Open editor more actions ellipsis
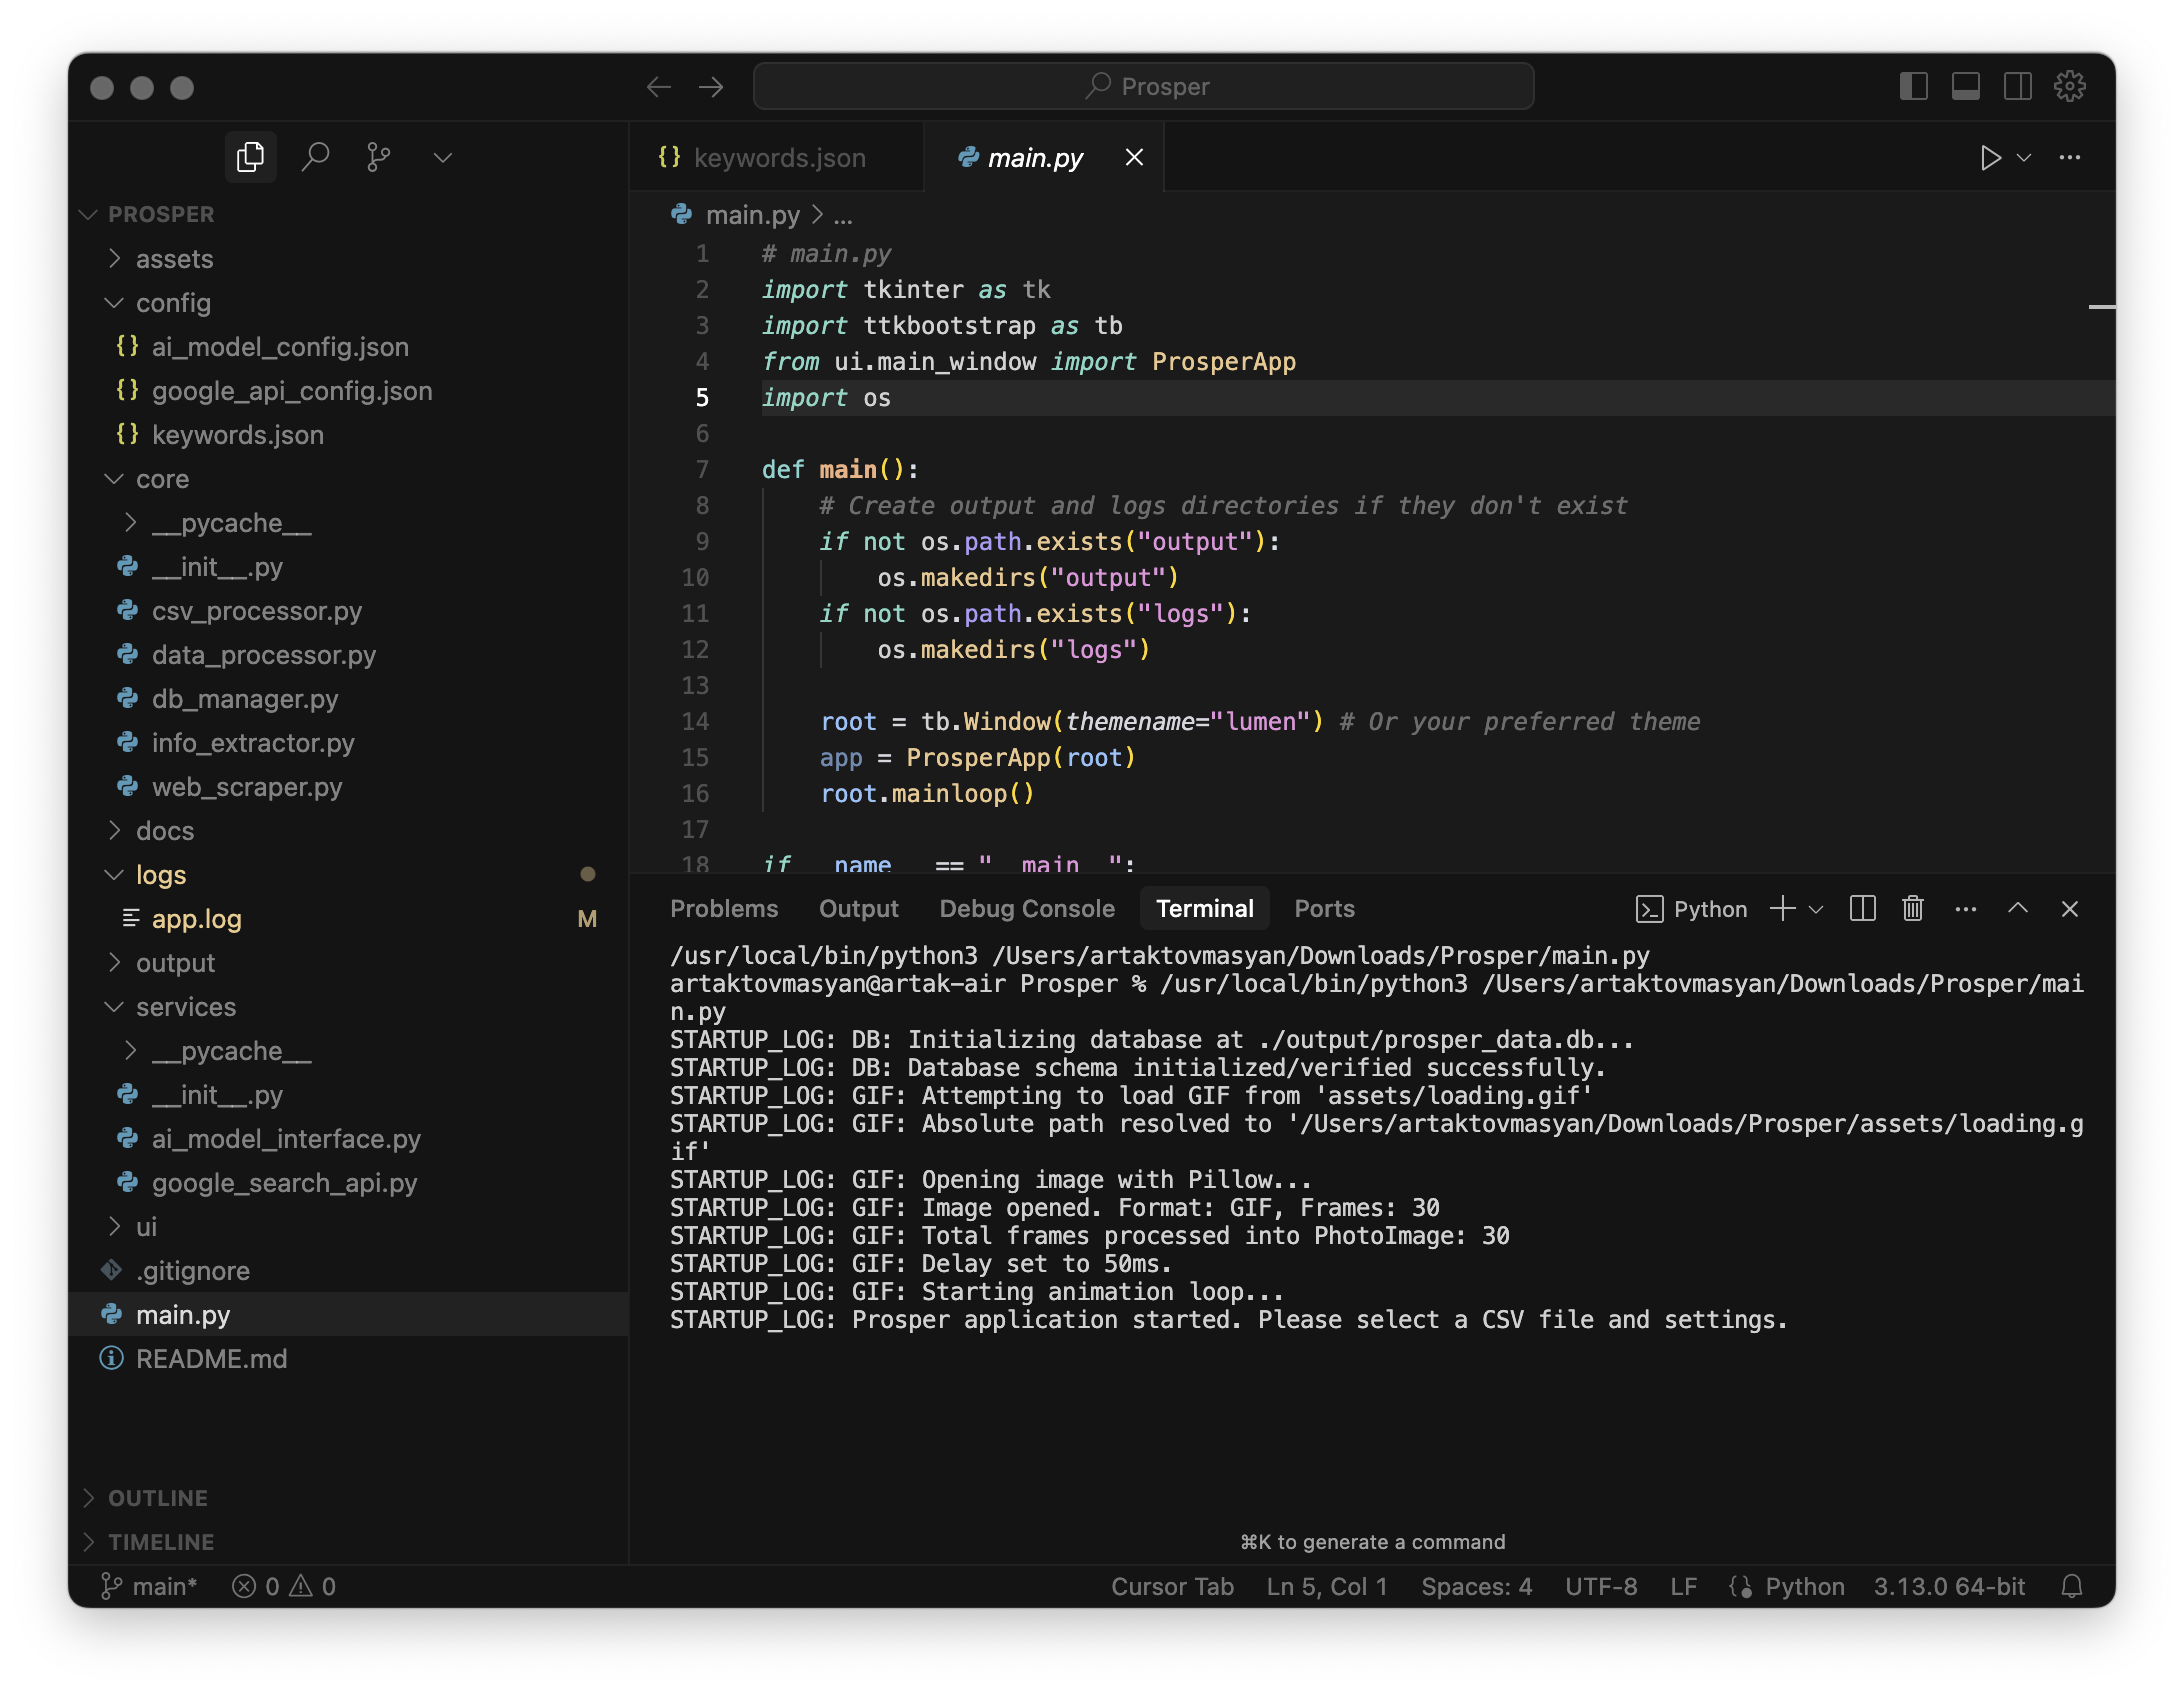2184x1692 pixels. (x=2070, y=158)
